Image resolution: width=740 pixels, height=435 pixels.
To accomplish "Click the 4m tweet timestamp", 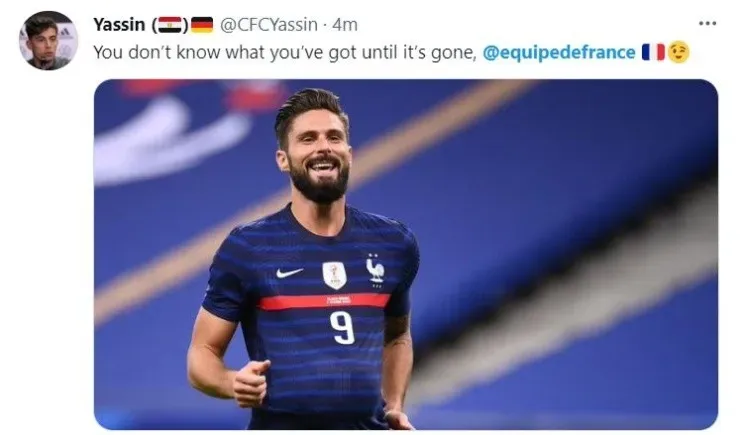I will click(x=345, y=25).
